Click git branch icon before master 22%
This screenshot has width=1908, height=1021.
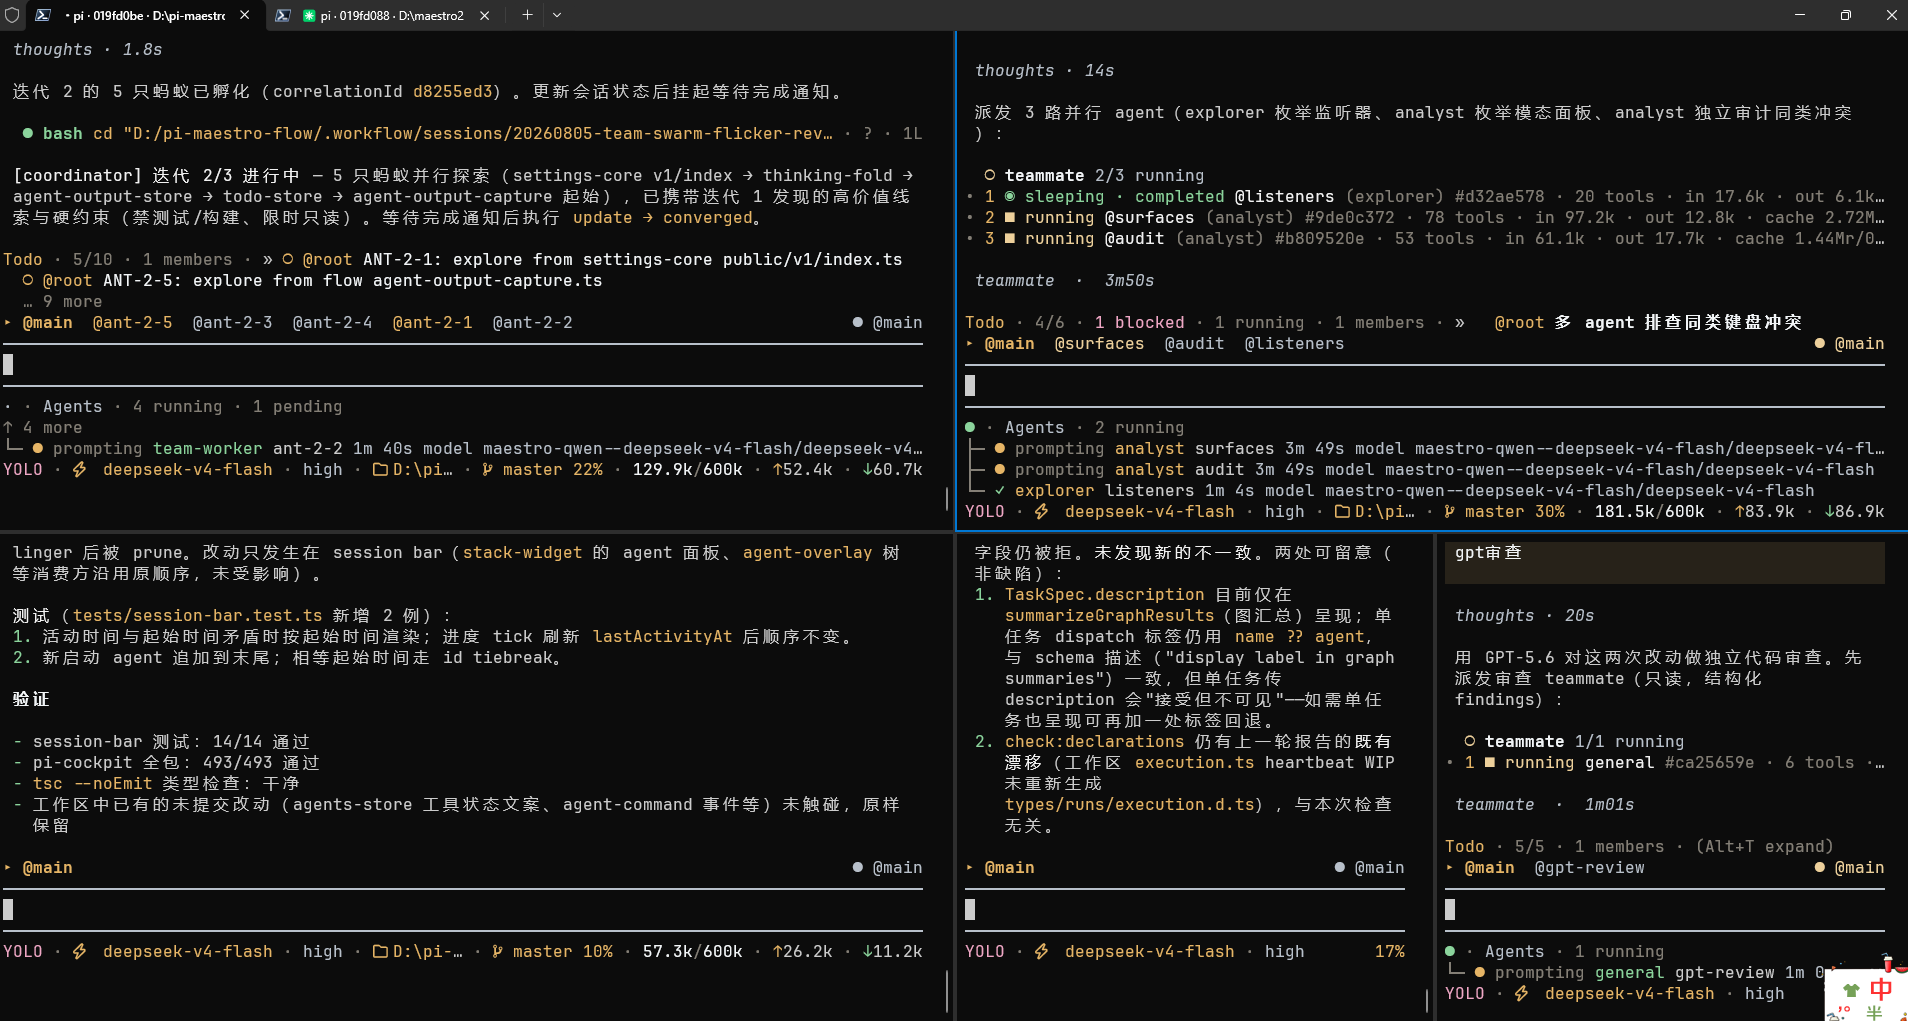(487, 470)
